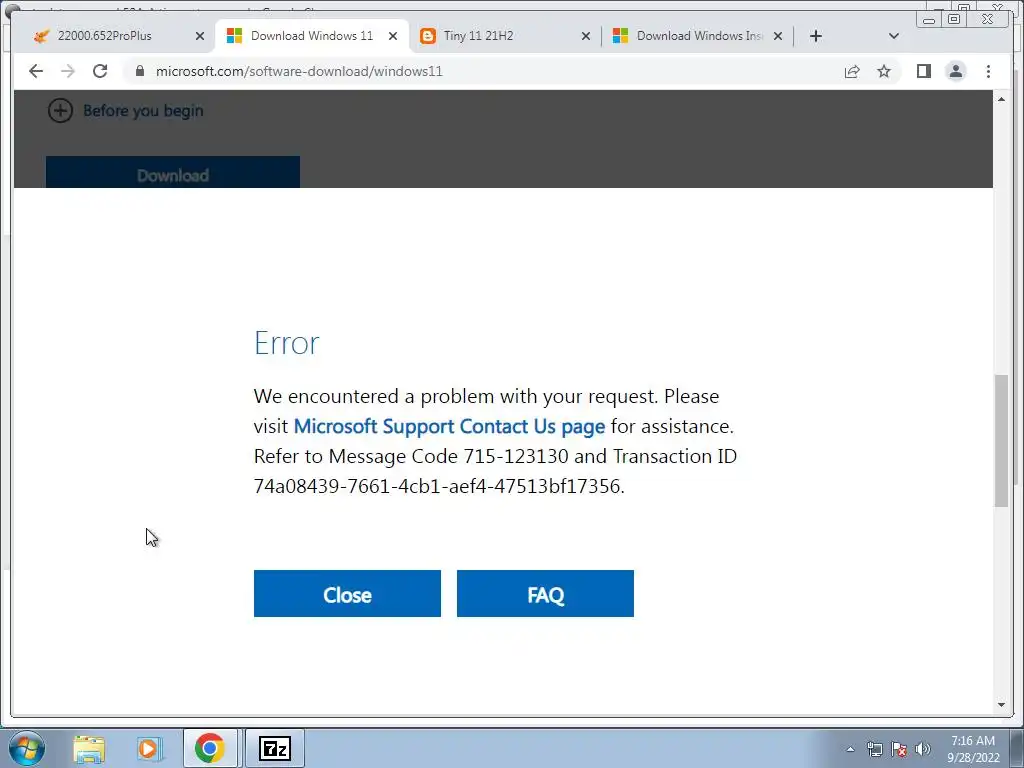Close the Download Windows 11 tab
The height and width of the screenshot is (768, 1024).
pos(392,36)
